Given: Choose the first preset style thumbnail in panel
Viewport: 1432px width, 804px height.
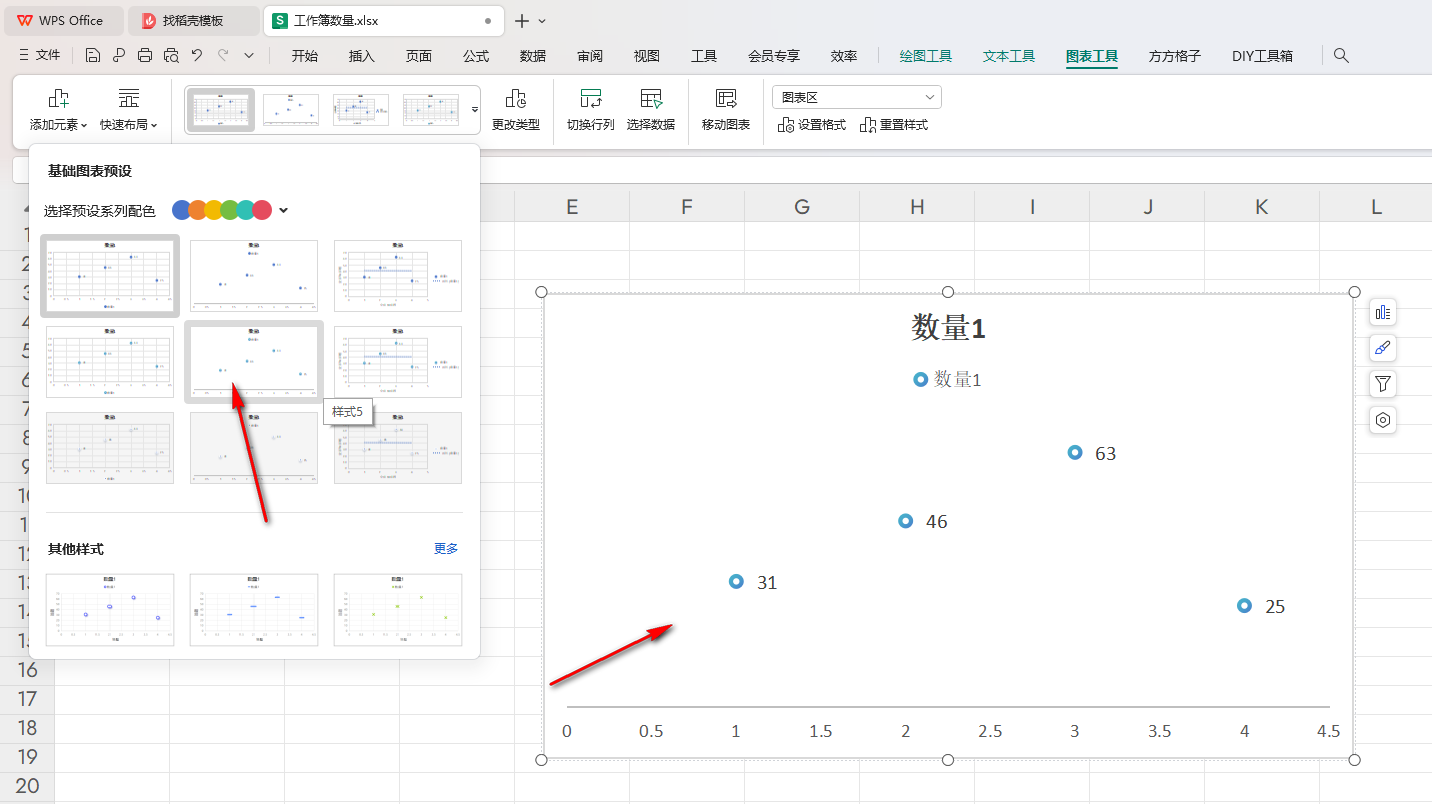Looking at the screenshot, I should pyautogui.click(x=110, y=275).
